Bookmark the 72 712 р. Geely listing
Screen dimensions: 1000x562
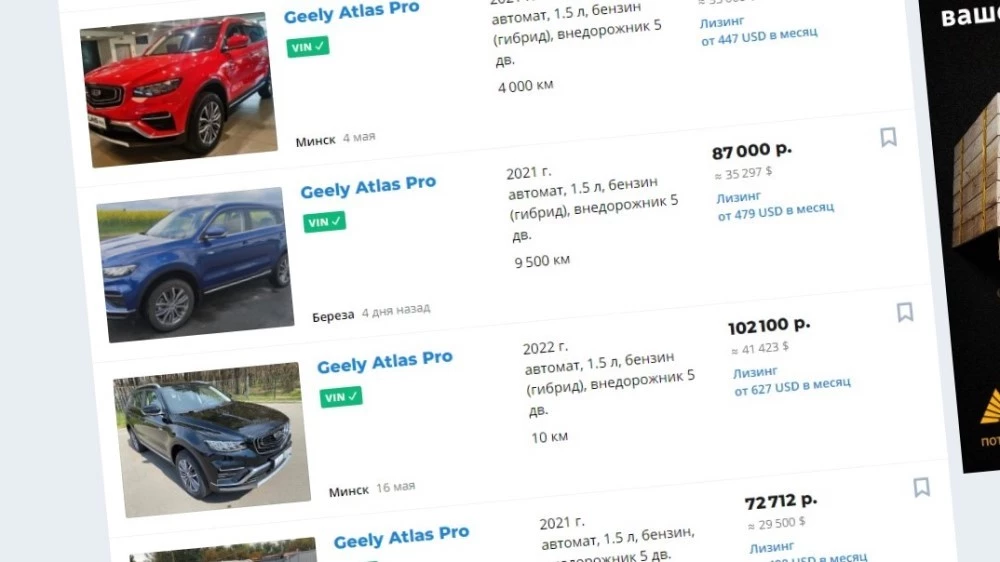pos(922,487)
